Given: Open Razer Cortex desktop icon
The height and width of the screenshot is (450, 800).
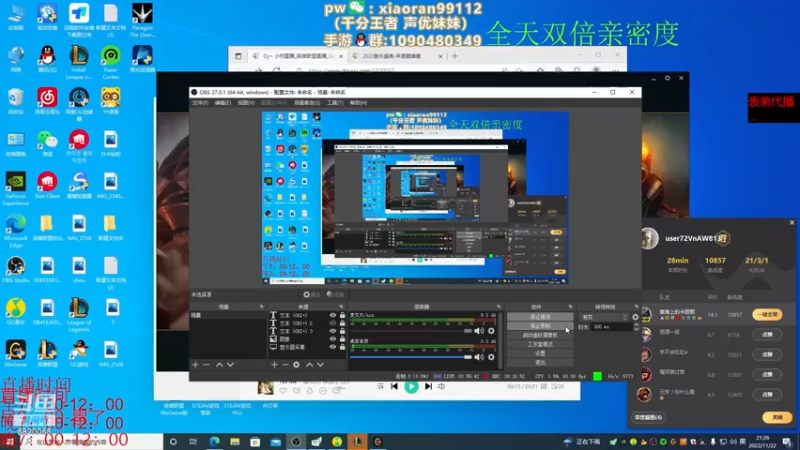Looking at the screenshot, I should tap(111, 62).
